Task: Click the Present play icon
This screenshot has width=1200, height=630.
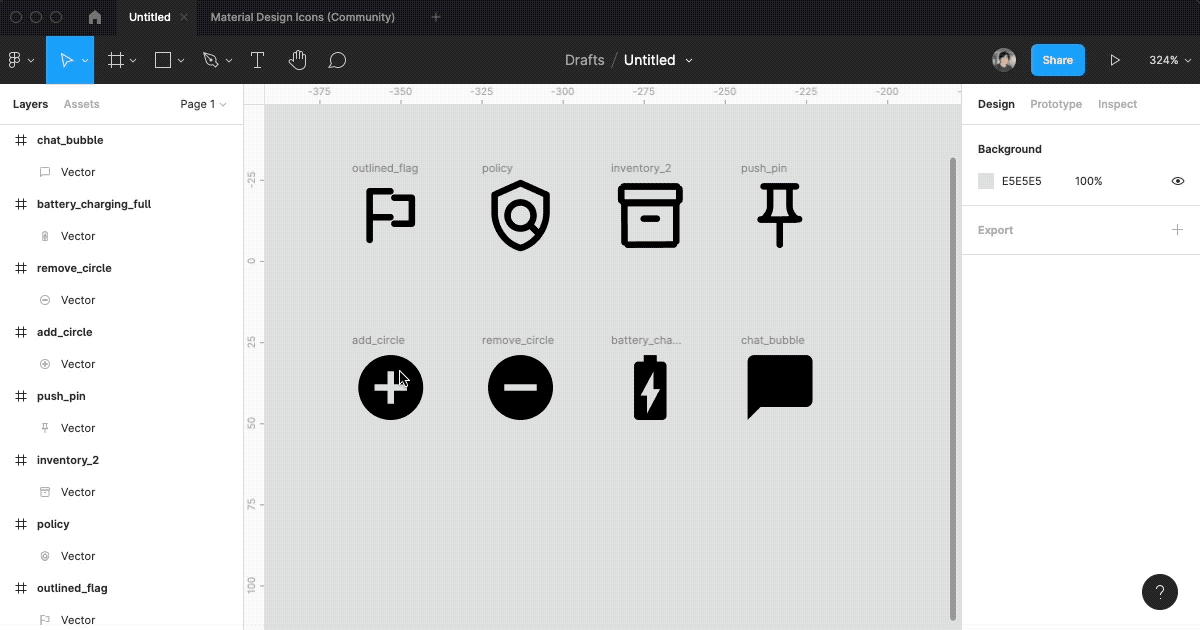Action: [1115, 60]
